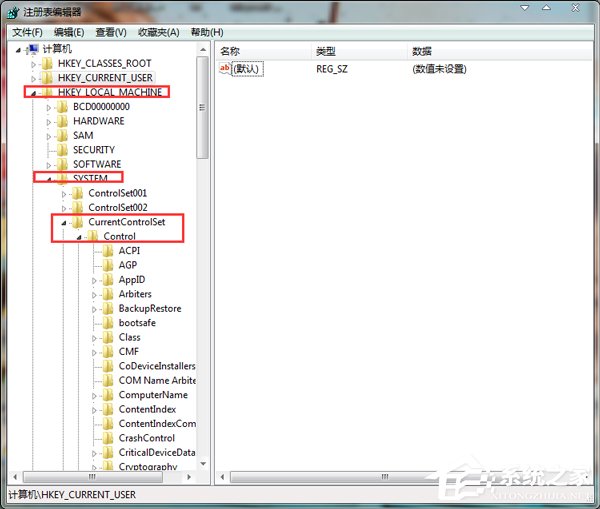This screenshot has height=509, width=600.
Task: Click the BCD00000000 folder icon
Action: 62,106
